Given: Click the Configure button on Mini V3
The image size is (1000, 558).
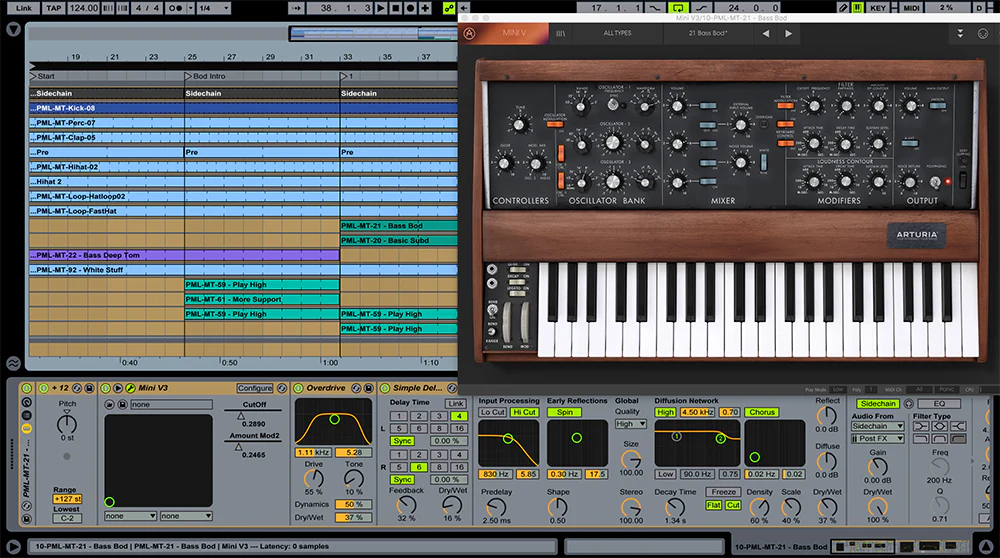Looking at the screenshot, I should 255,388.
